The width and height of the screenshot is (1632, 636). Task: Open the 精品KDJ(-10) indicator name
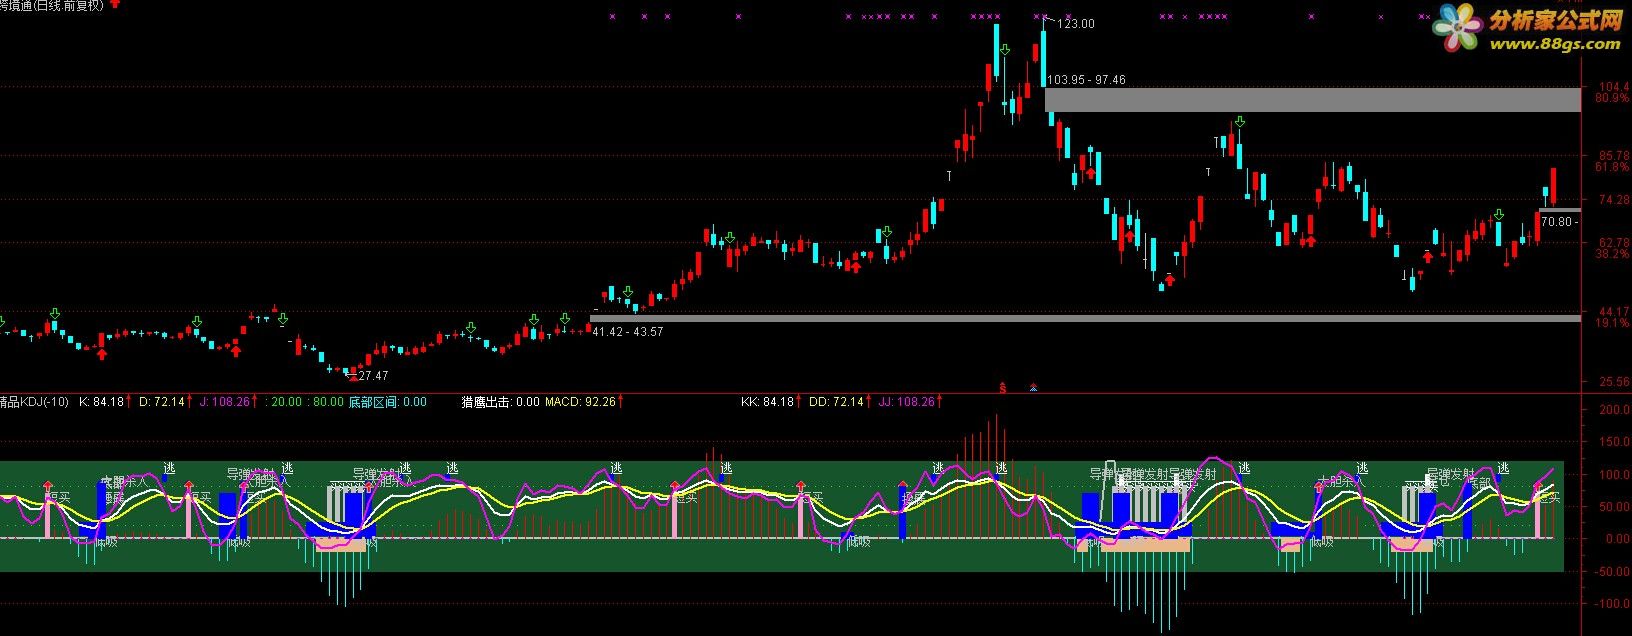pos(34,402)
